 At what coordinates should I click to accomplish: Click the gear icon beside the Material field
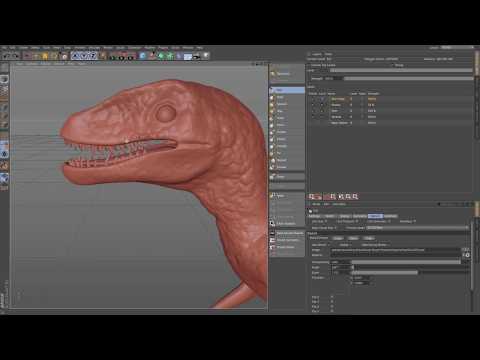tap(467, 255)
